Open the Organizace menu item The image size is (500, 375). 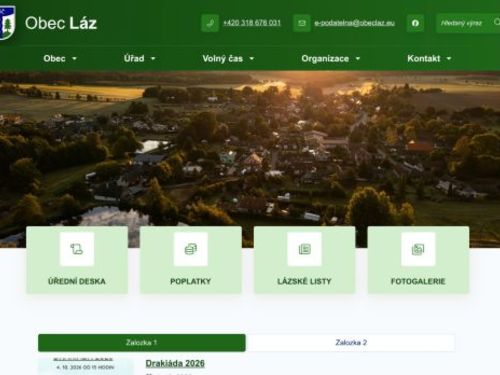[x=325, y=59]
